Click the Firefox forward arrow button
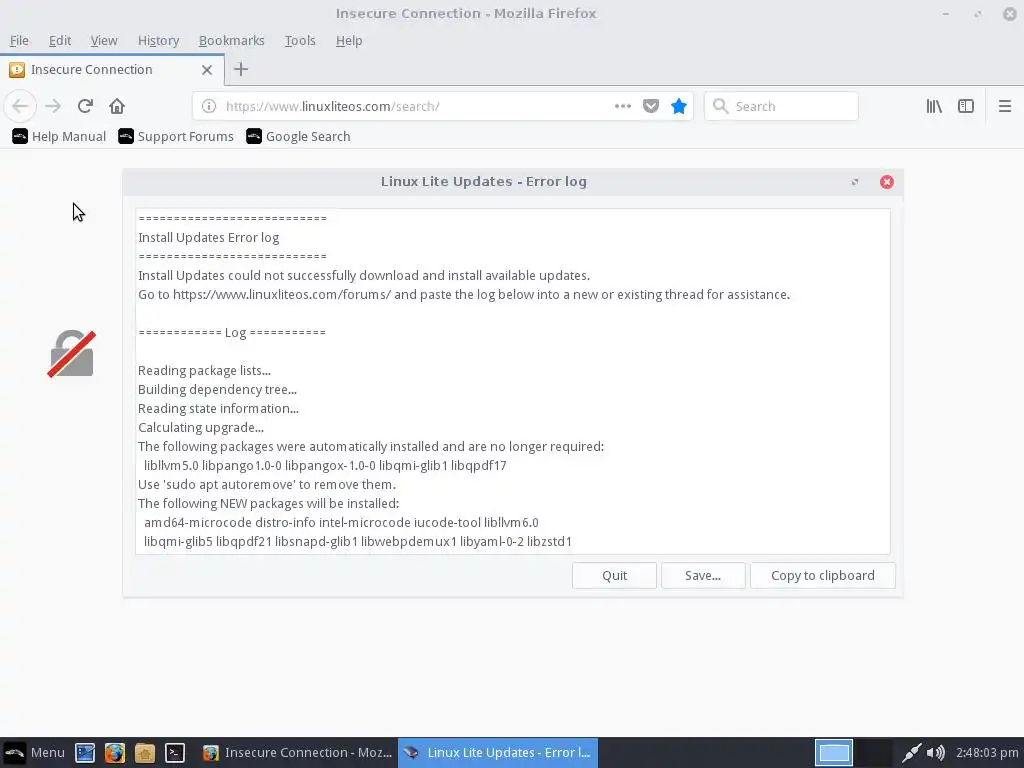The width and height of the screenshot is (1024, 768). [x=53, y=106]
